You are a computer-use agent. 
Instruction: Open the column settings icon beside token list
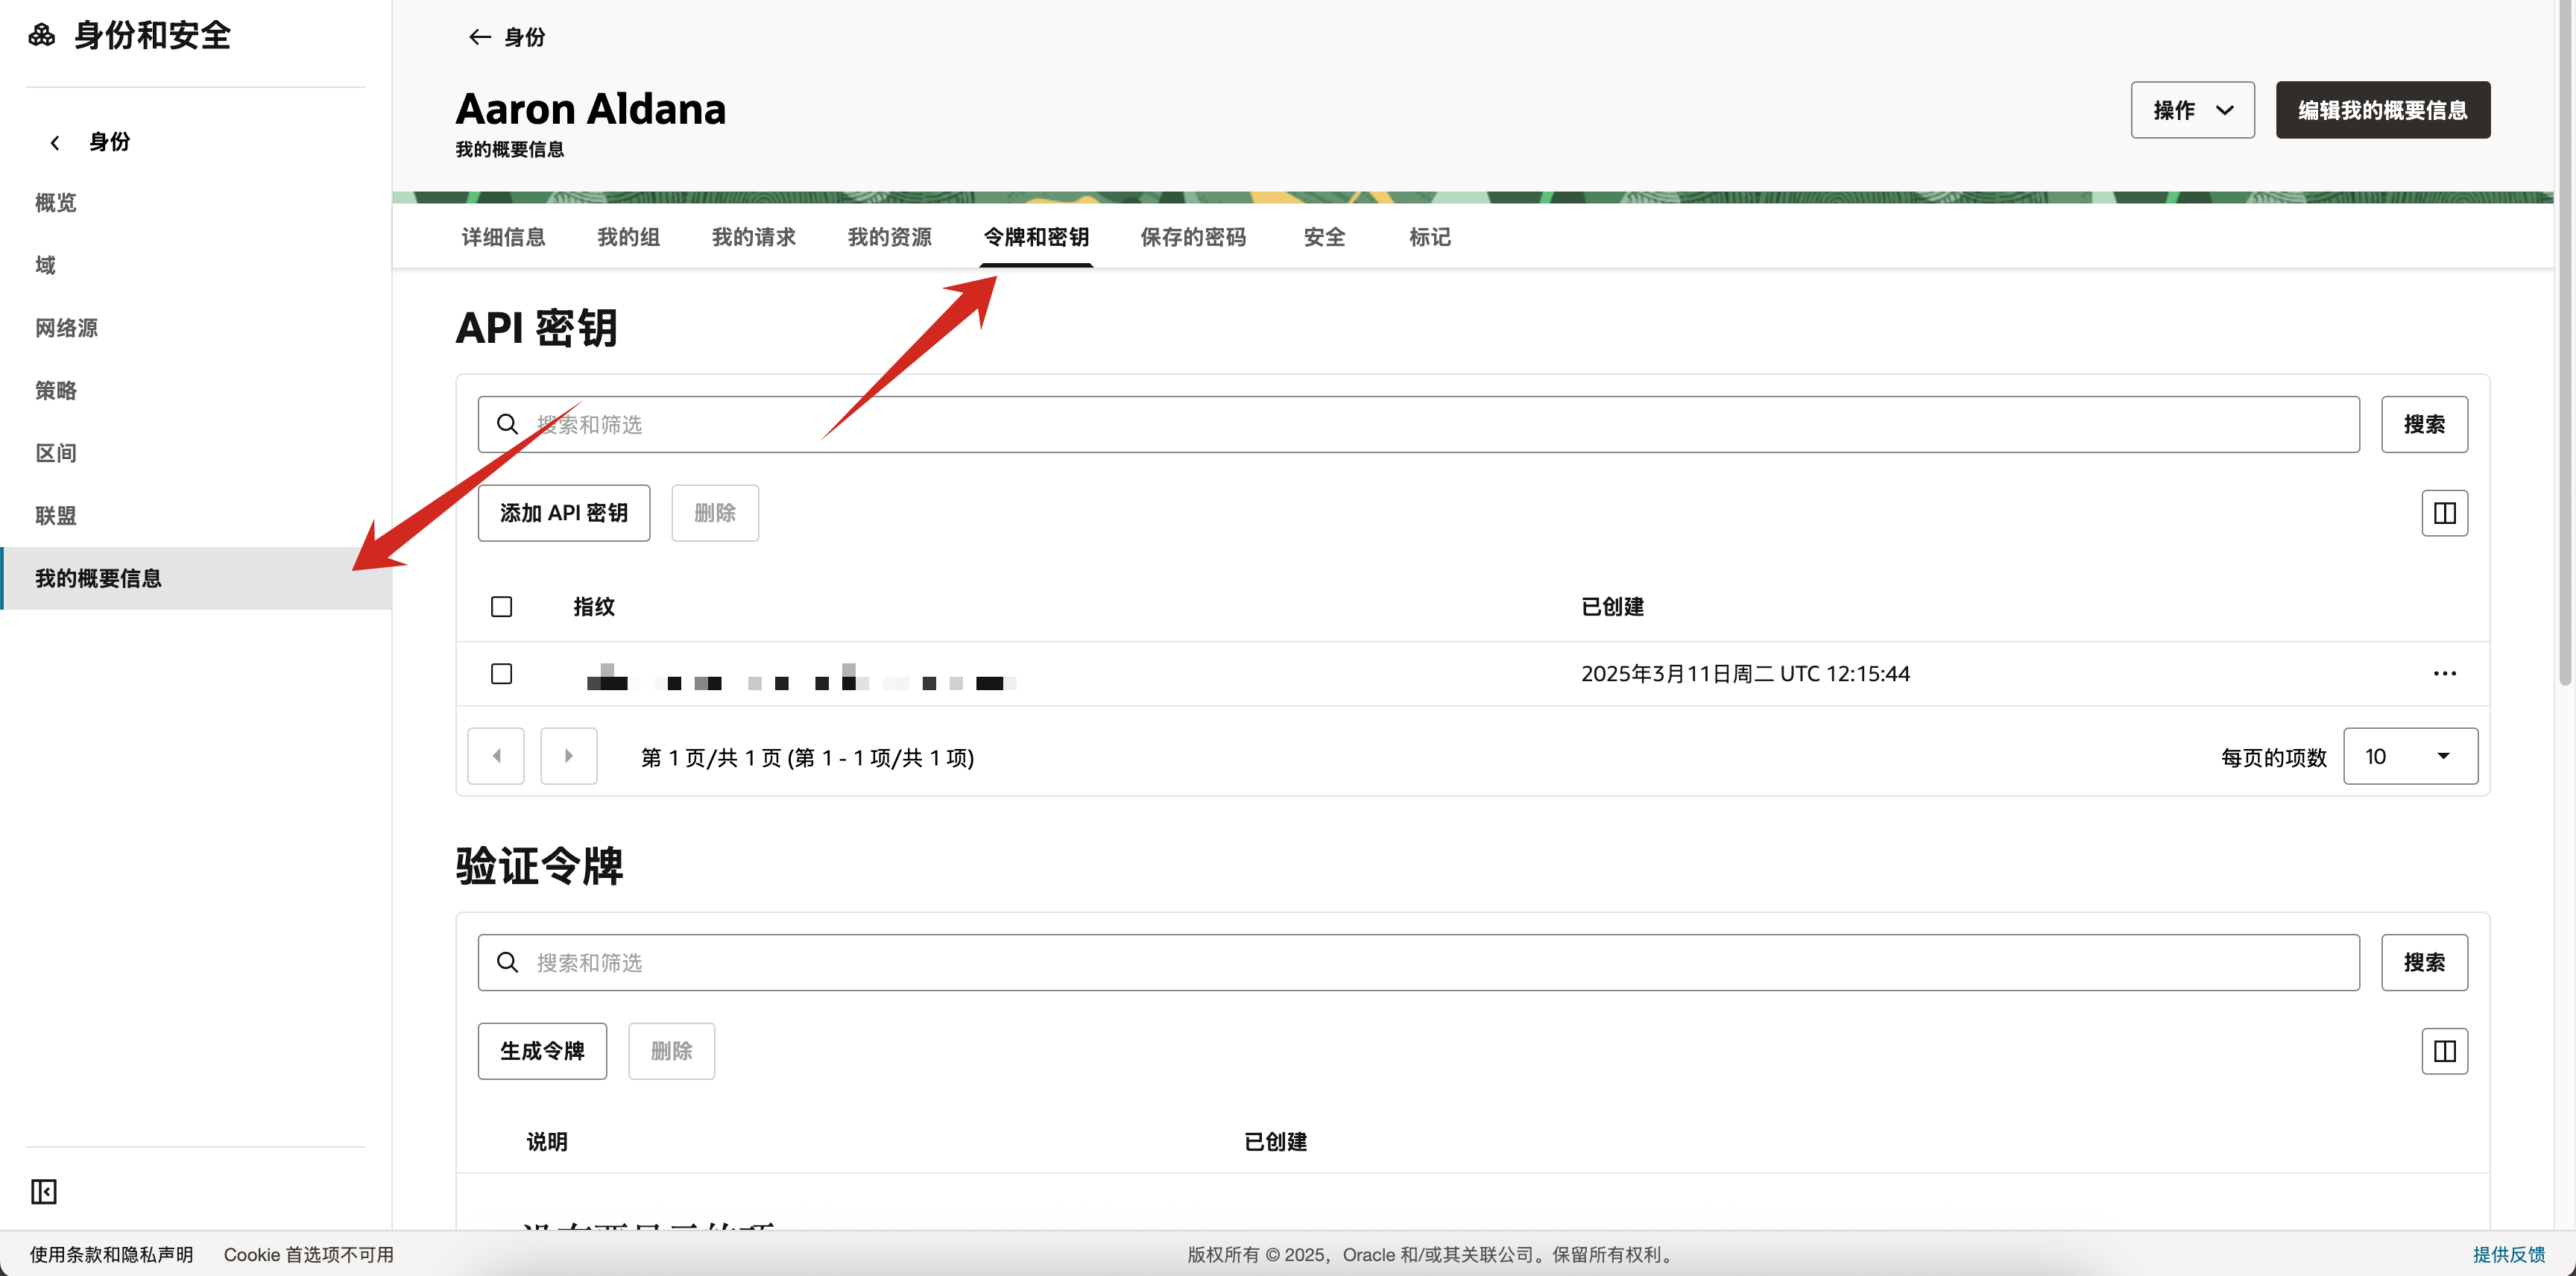(x=2444, y=1051)
